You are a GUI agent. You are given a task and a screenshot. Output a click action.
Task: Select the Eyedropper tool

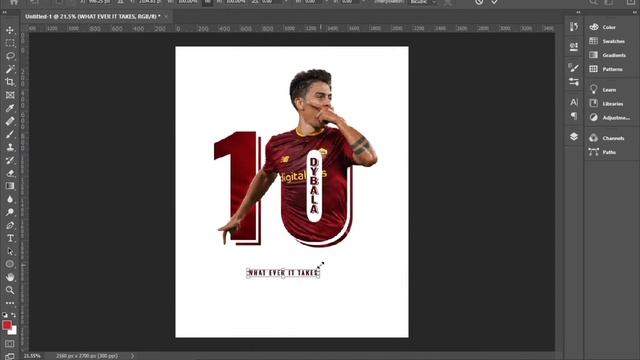(x=10, y=108)
